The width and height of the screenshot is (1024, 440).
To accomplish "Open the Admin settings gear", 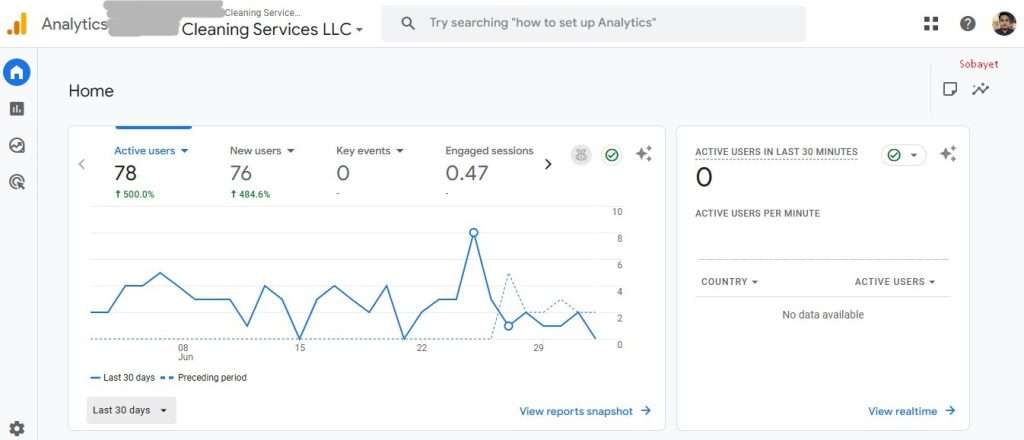I will 17,428.
